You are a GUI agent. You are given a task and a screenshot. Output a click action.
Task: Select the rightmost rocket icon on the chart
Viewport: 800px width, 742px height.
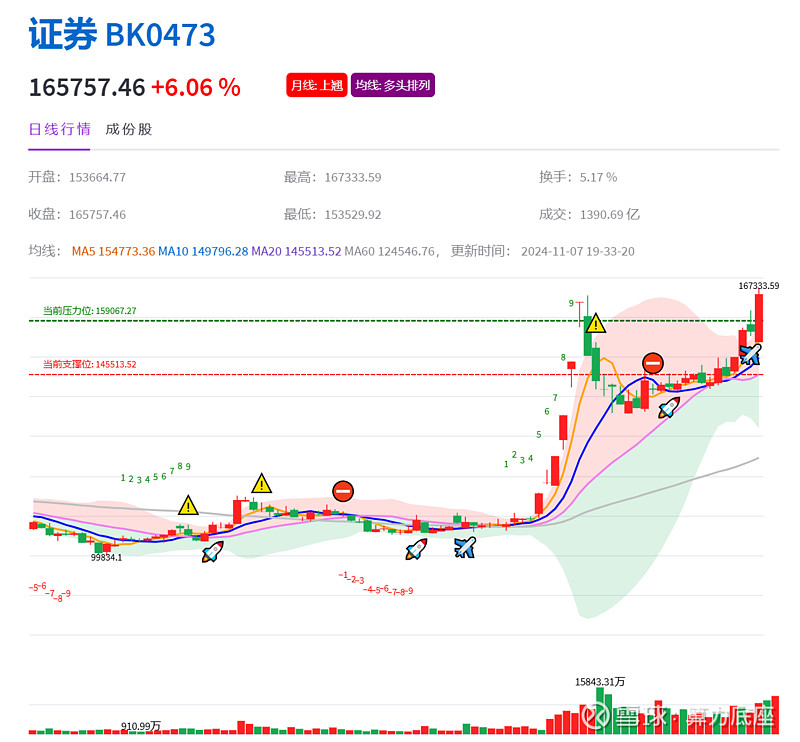click(669, 407)
